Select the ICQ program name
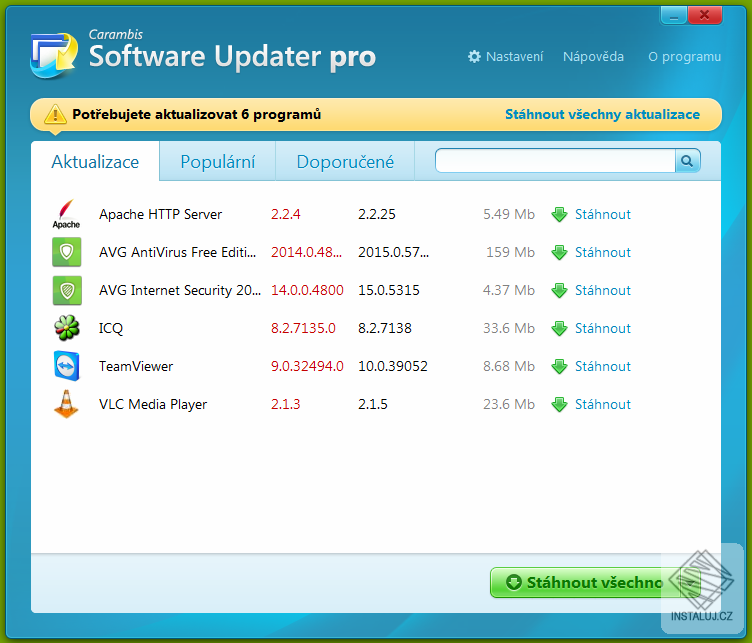 111,328
